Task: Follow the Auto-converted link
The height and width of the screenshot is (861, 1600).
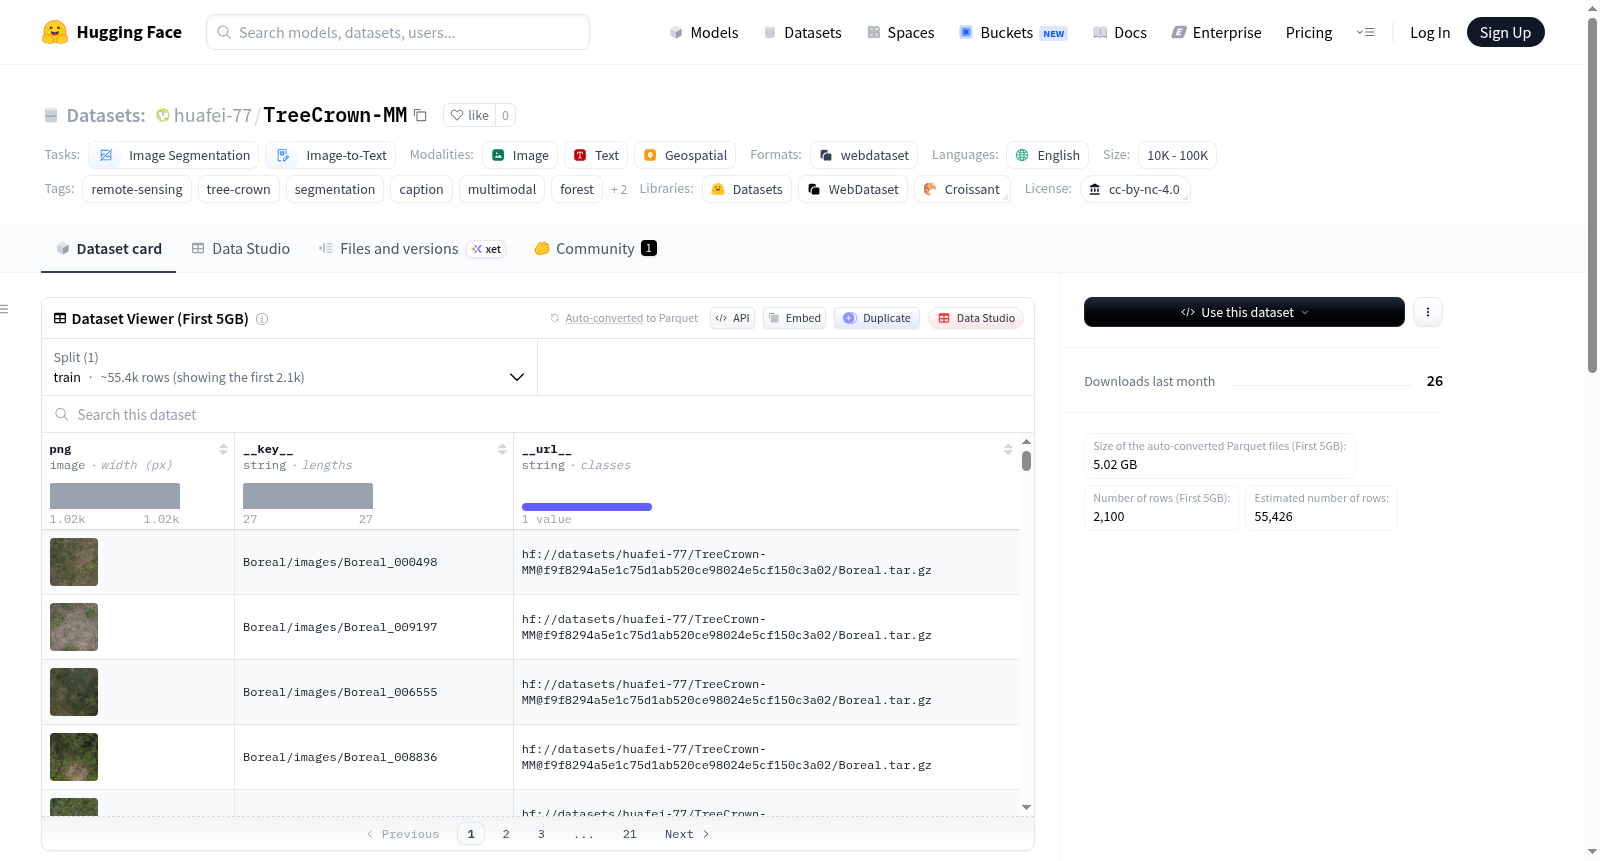Action: [604, 318]
